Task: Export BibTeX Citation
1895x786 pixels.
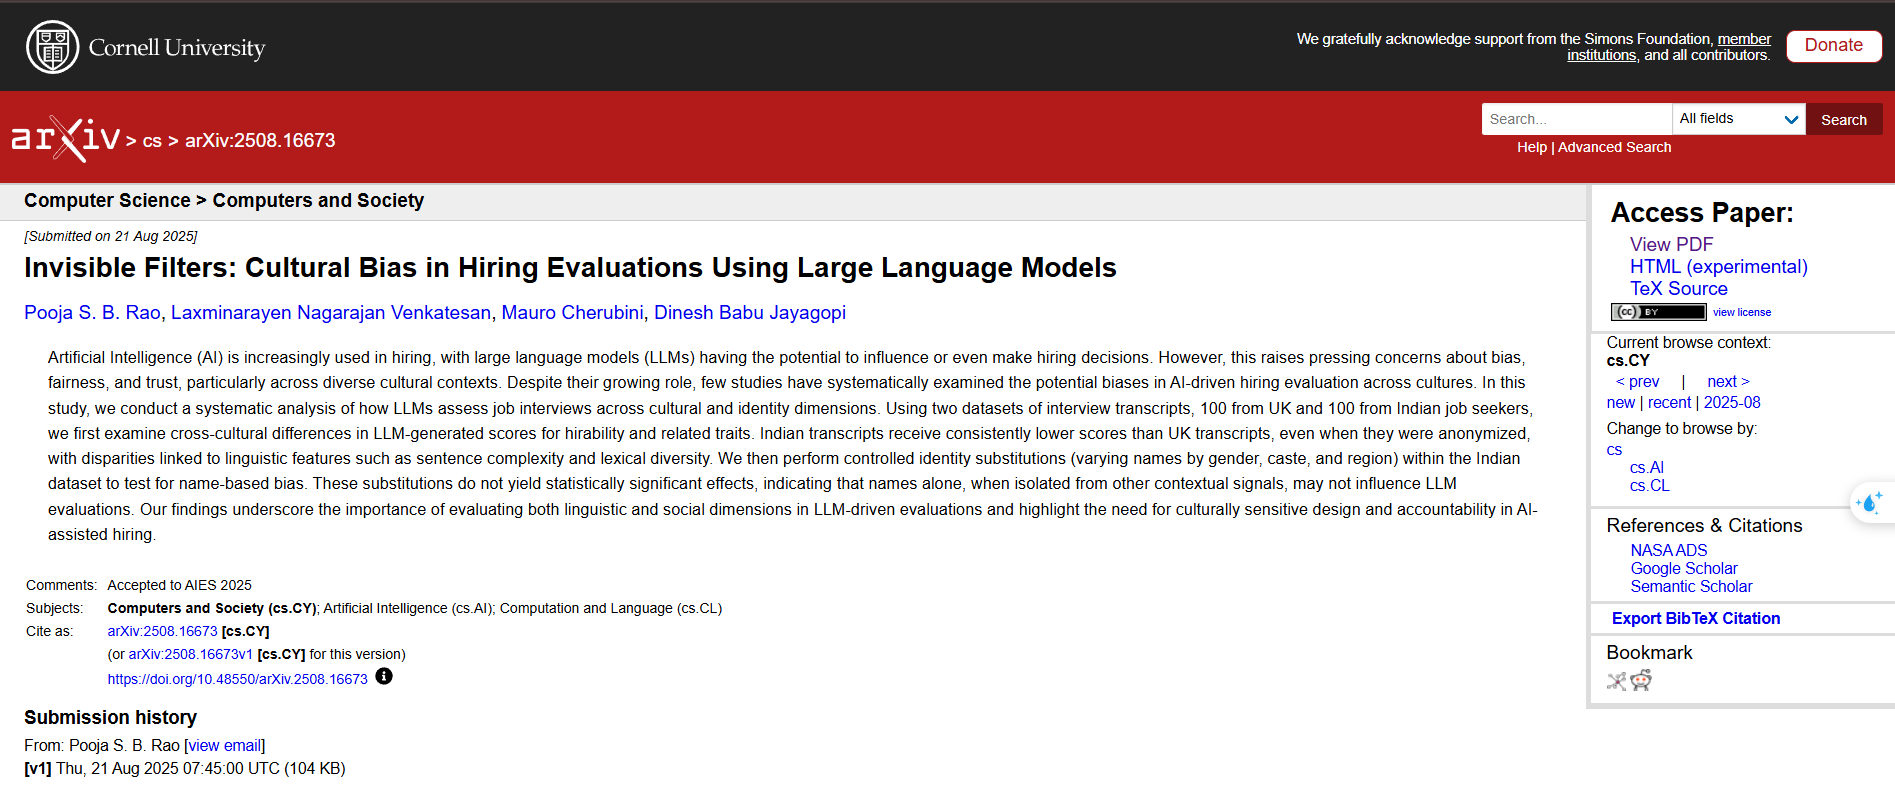Action: [1695, 619]
